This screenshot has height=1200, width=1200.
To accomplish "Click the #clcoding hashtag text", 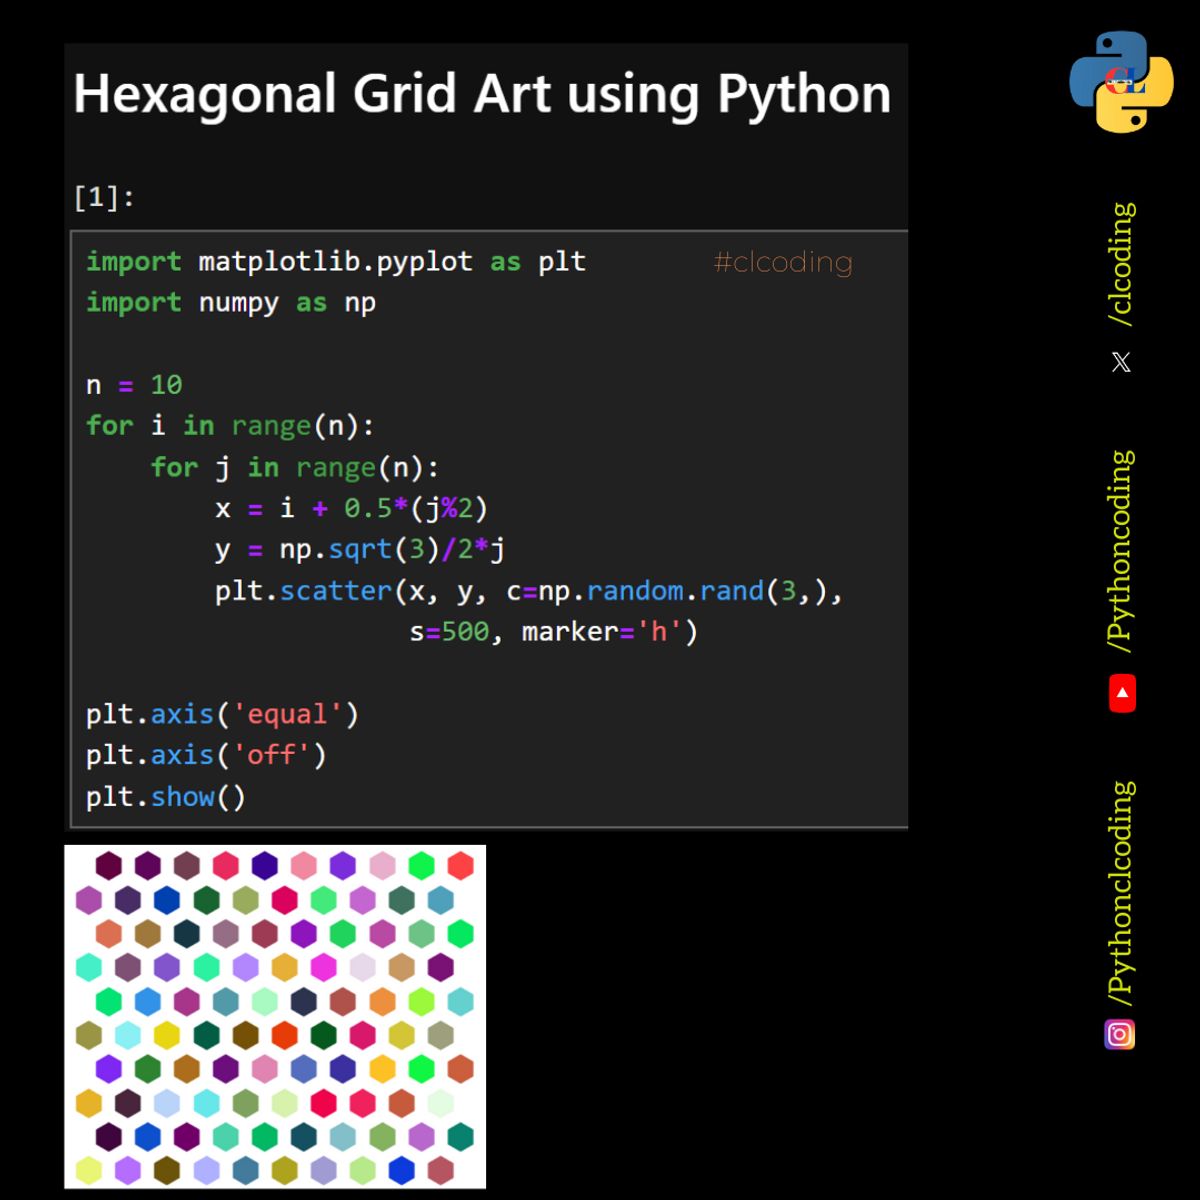I will tap(783, 262).
